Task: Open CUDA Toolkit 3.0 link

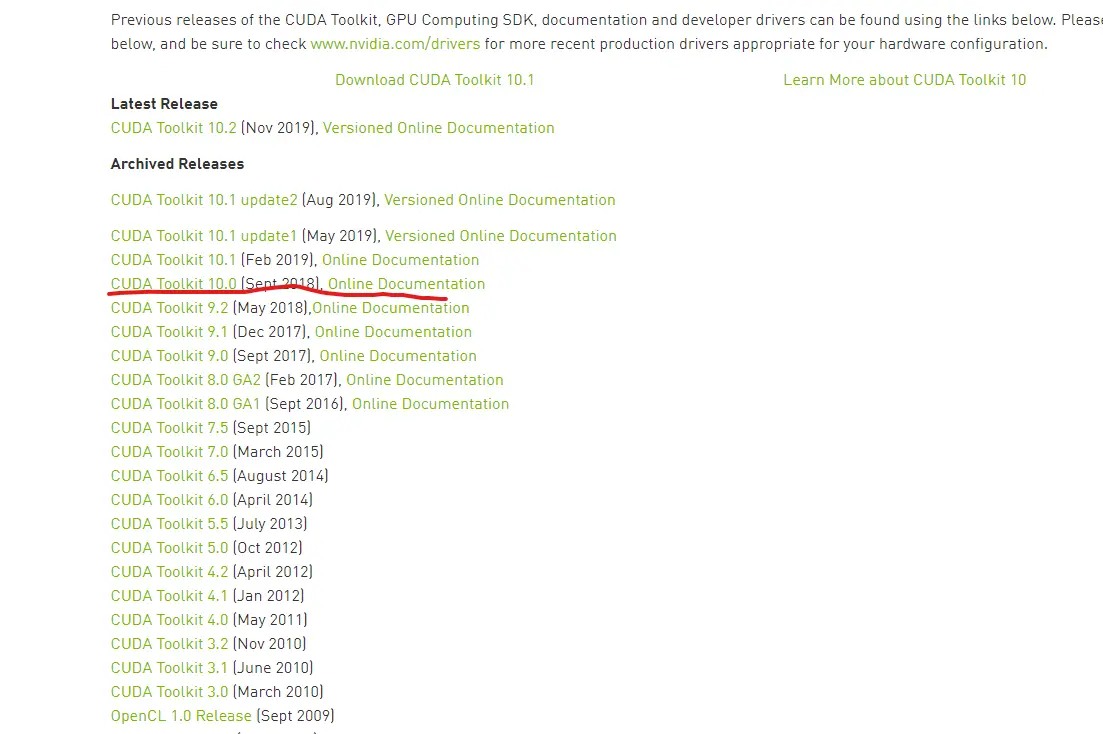Action: pos(170,691)
